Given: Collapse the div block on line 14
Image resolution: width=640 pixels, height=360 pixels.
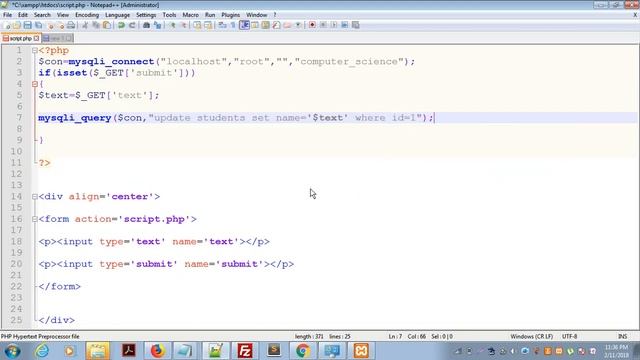Looking at the screenshot, I should (x=35, y=197).
